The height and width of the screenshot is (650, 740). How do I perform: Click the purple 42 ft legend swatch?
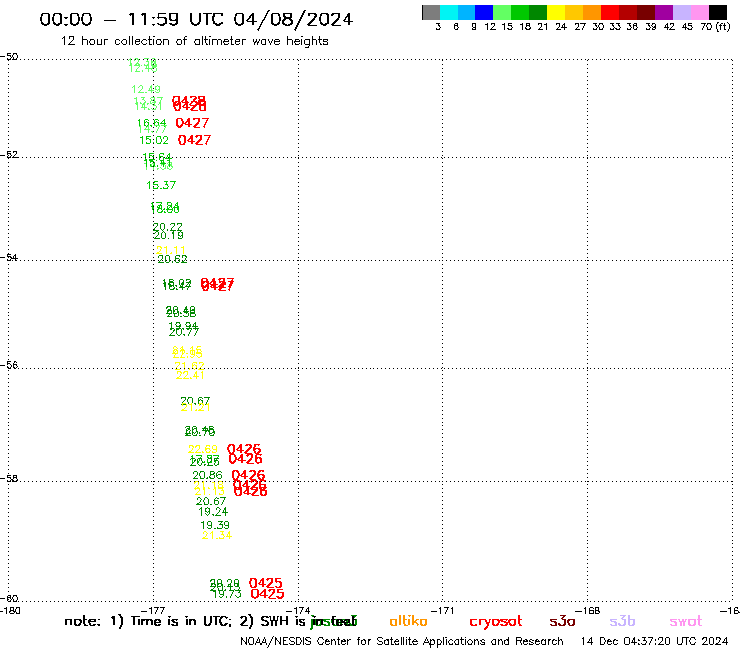pyautogui.click(x=664, y=12)
